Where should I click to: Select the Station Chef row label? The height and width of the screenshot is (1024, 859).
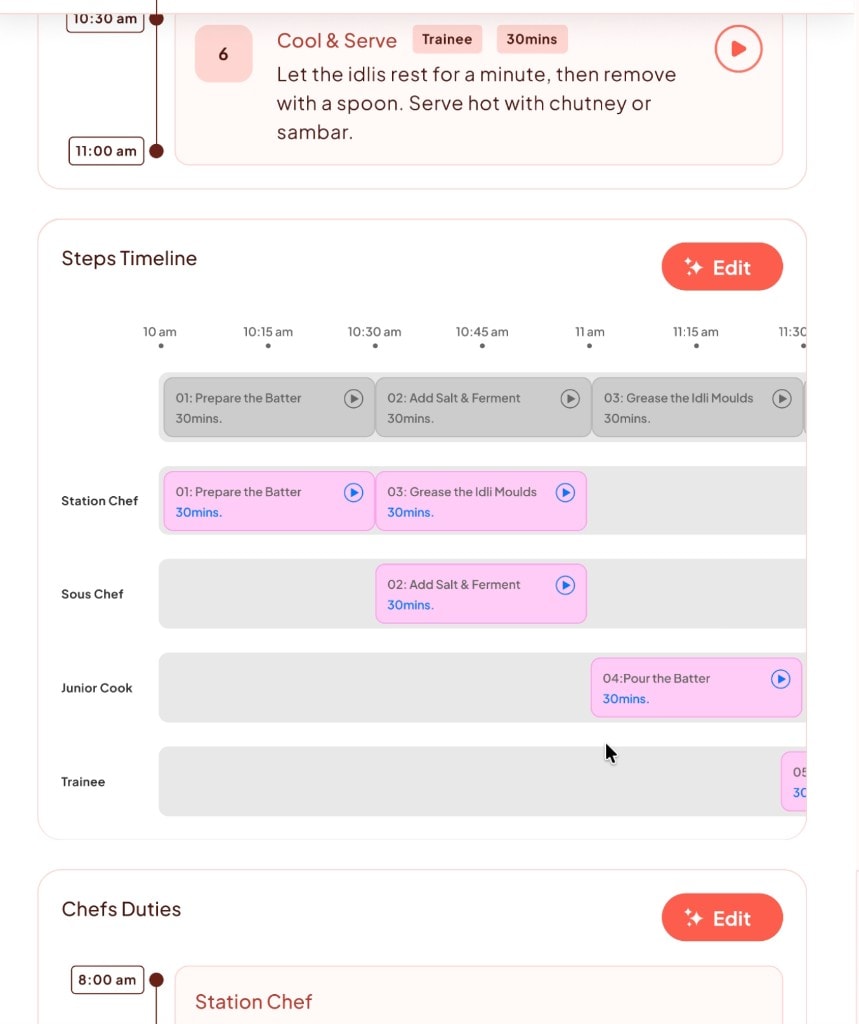coord(99,501)
